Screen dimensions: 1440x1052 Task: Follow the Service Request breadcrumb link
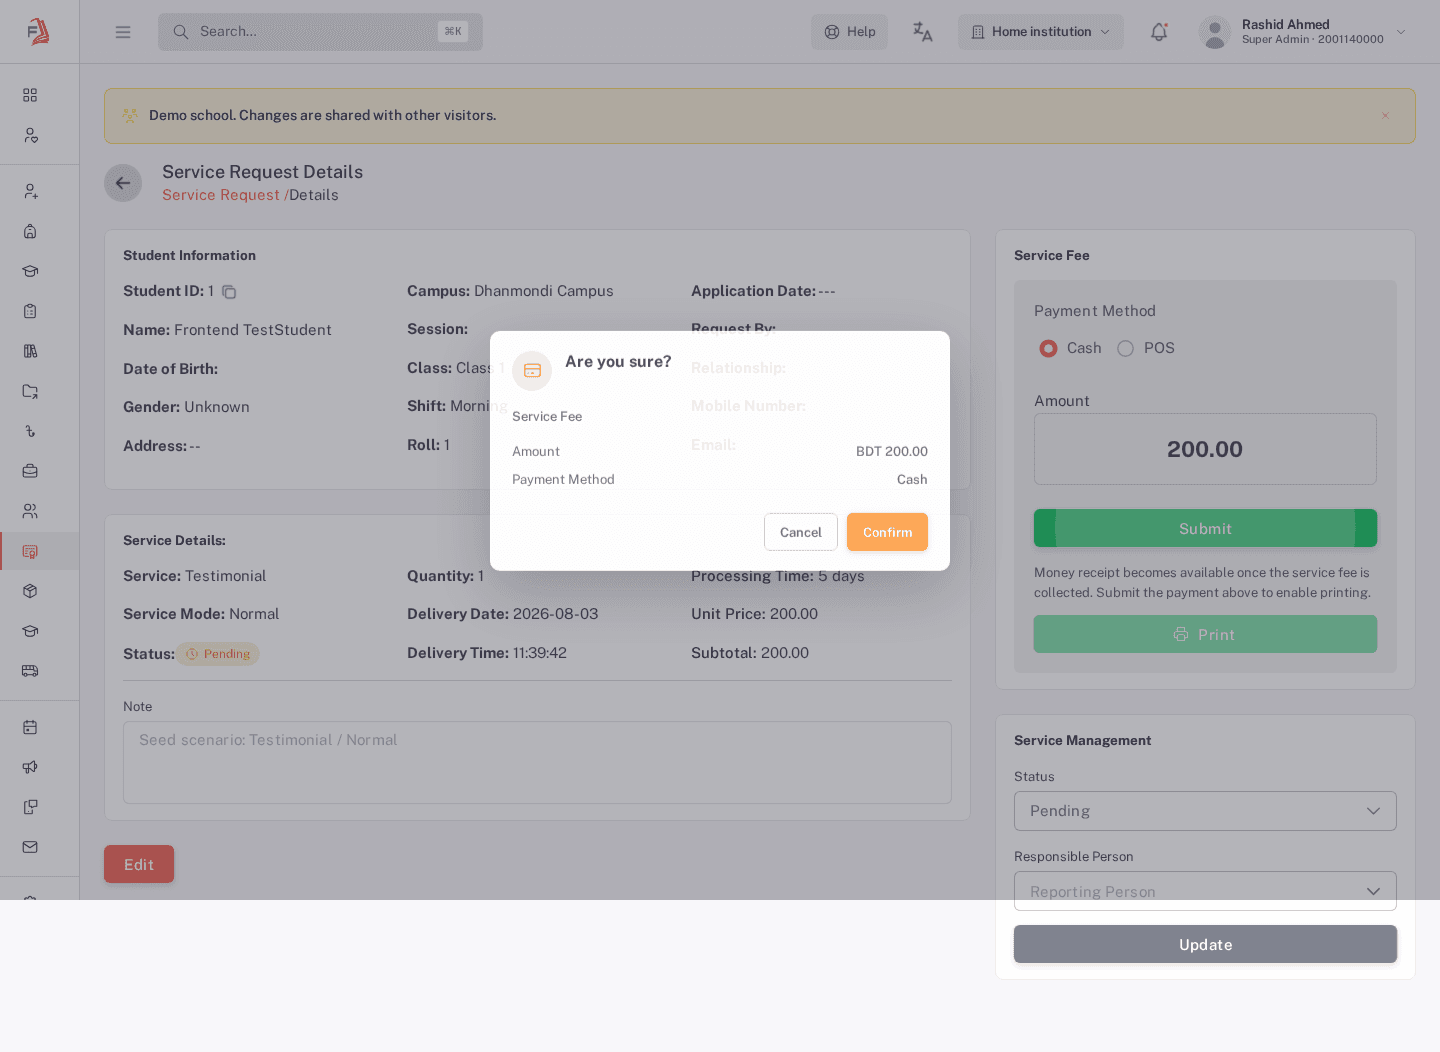221,195
